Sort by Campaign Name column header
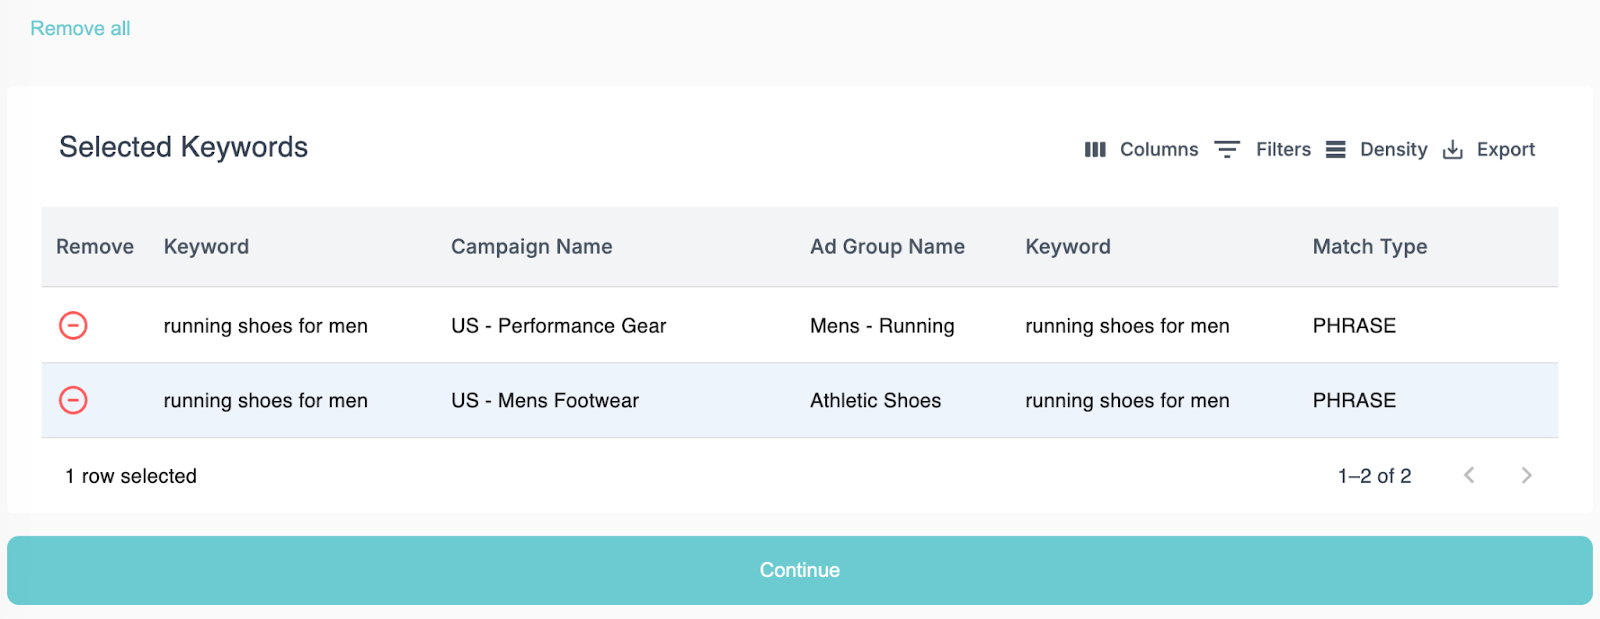Image resolution: width=1600 pixels, height=619 pixels. pyautogui.click(x=532, y=246)
